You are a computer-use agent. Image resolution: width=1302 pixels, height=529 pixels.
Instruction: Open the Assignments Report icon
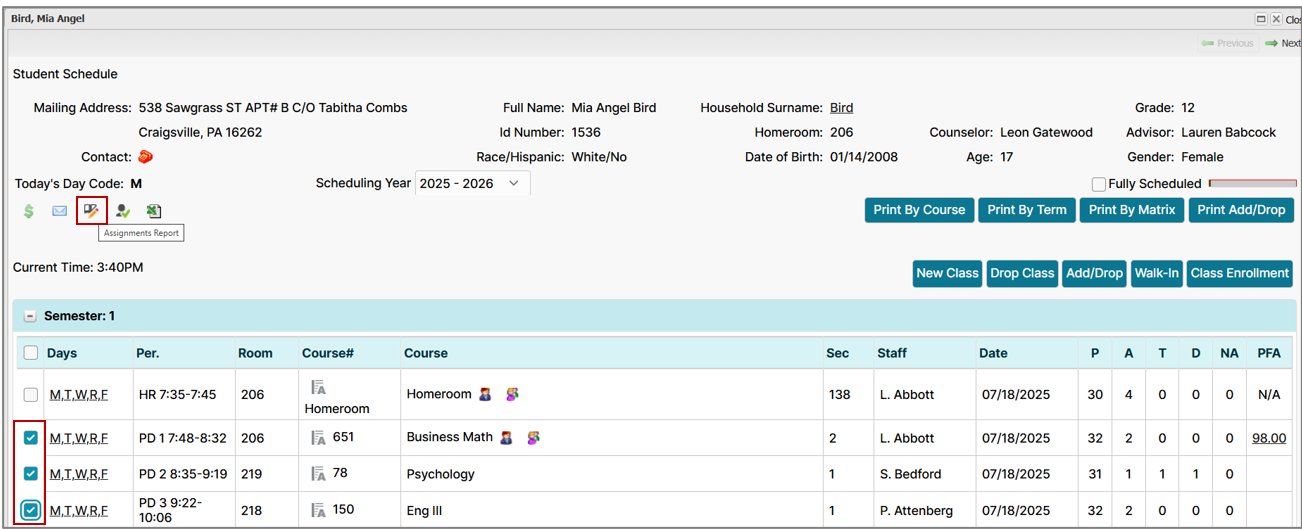tap(91, 211)
